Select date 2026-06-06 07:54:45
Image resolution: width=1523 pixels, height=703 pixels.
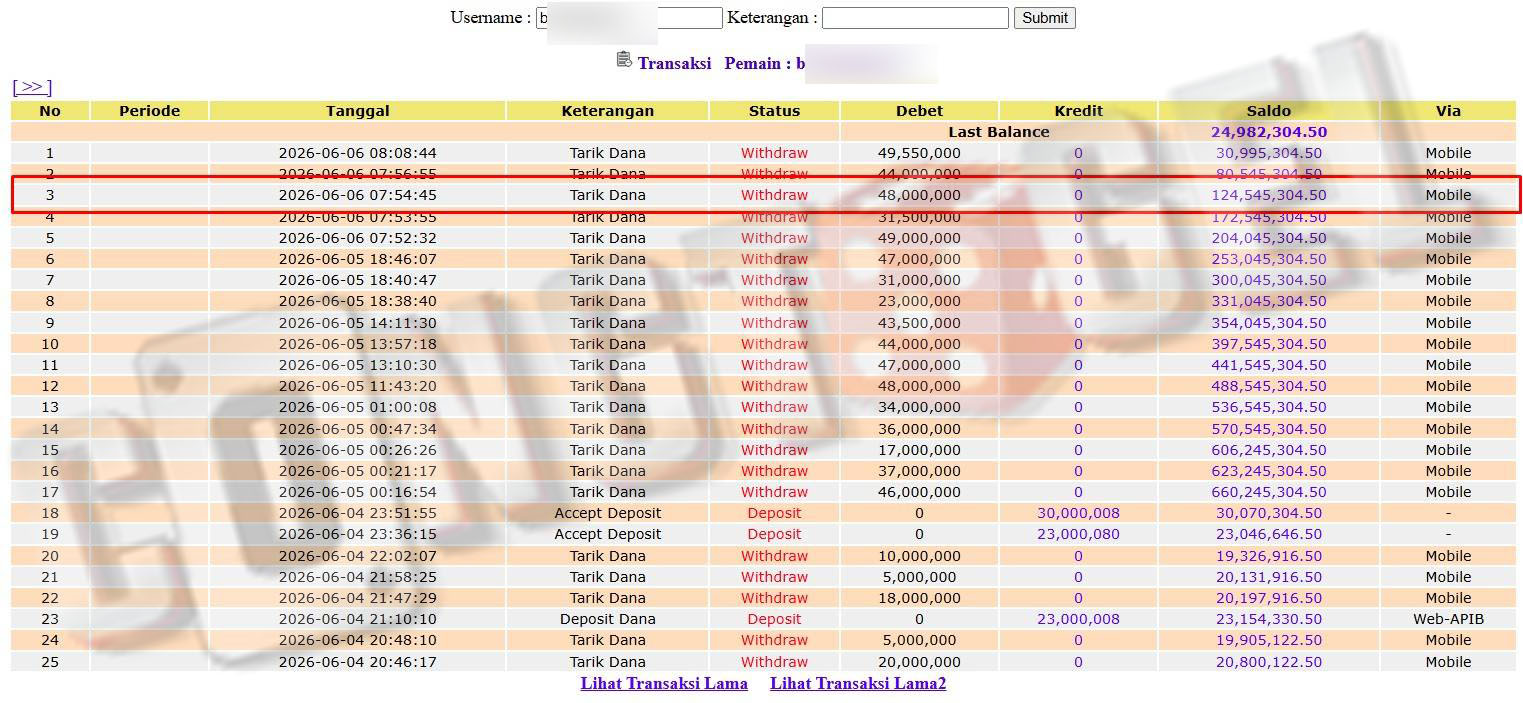358,195
